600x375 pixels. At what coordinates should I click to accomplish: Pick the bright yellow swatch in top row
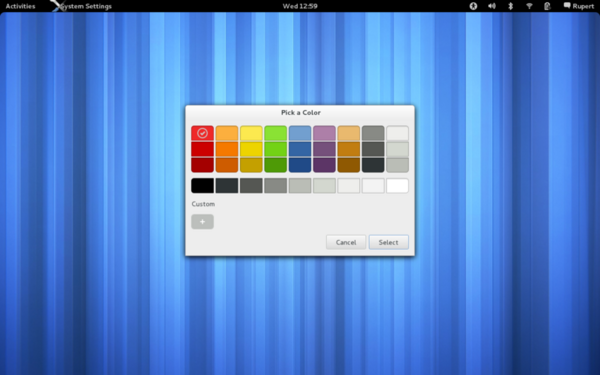pos(251,133)
